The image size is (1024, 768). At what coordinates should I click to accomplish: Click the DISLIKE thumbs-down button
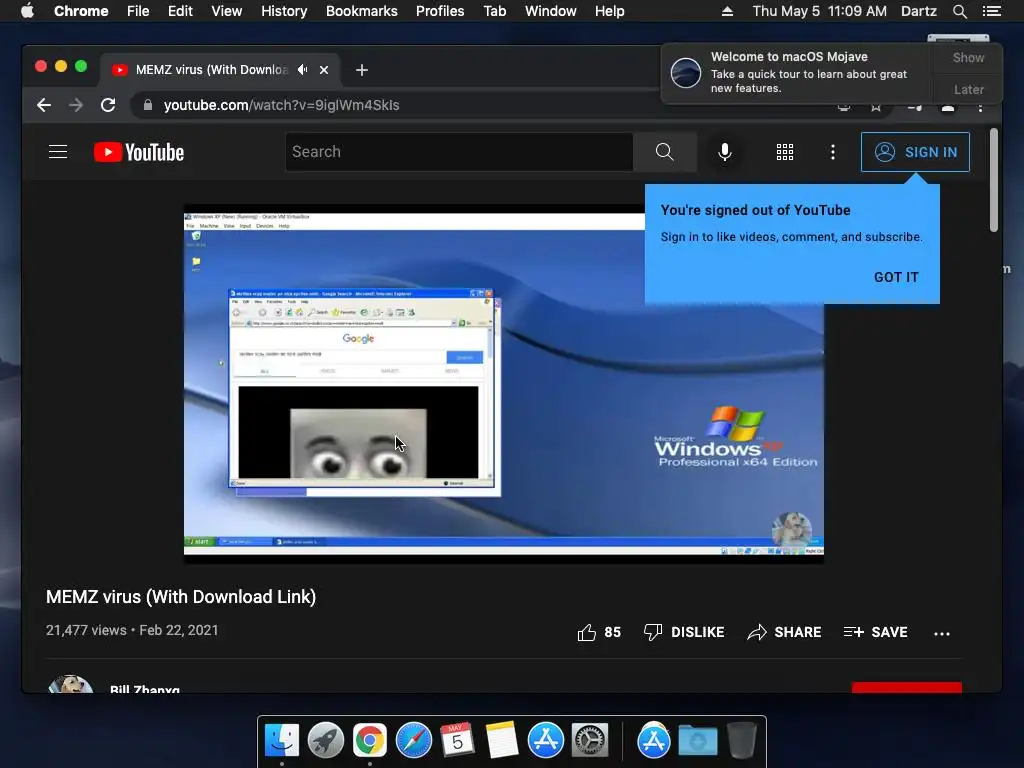point(684,632)
